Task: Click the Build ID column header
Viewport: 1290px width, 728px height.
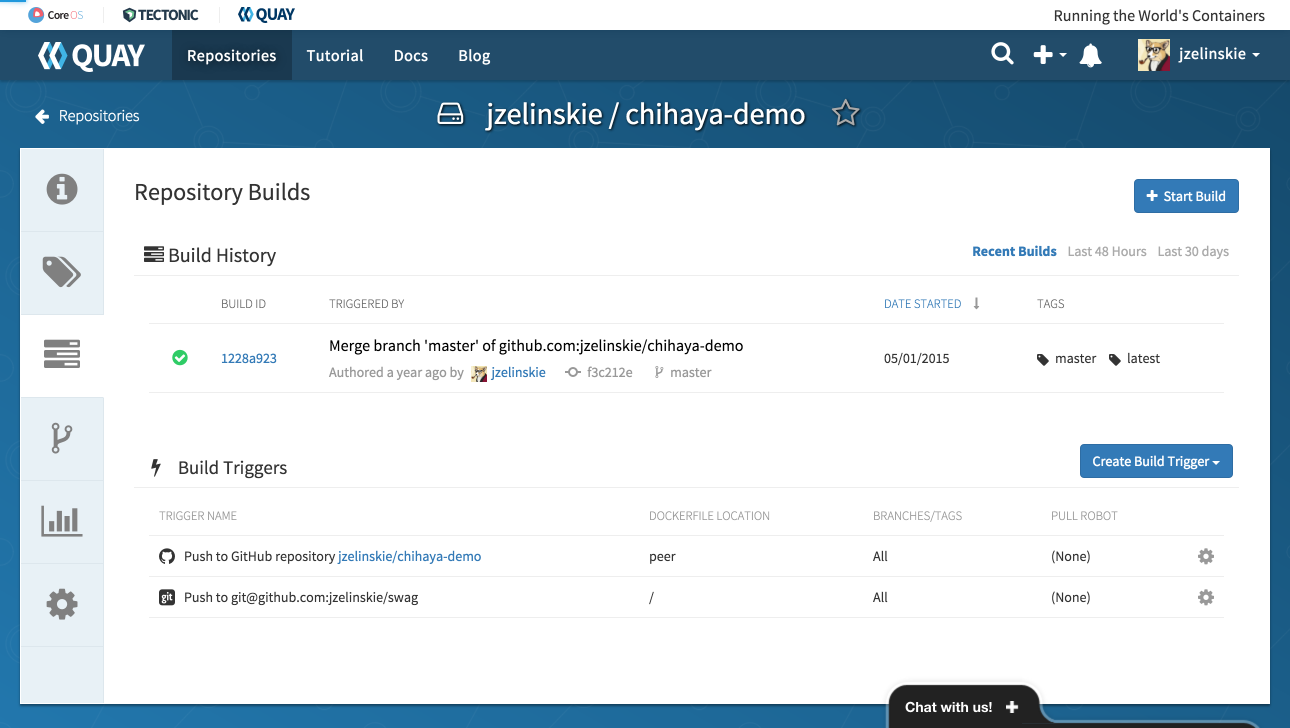Action: 243,304
